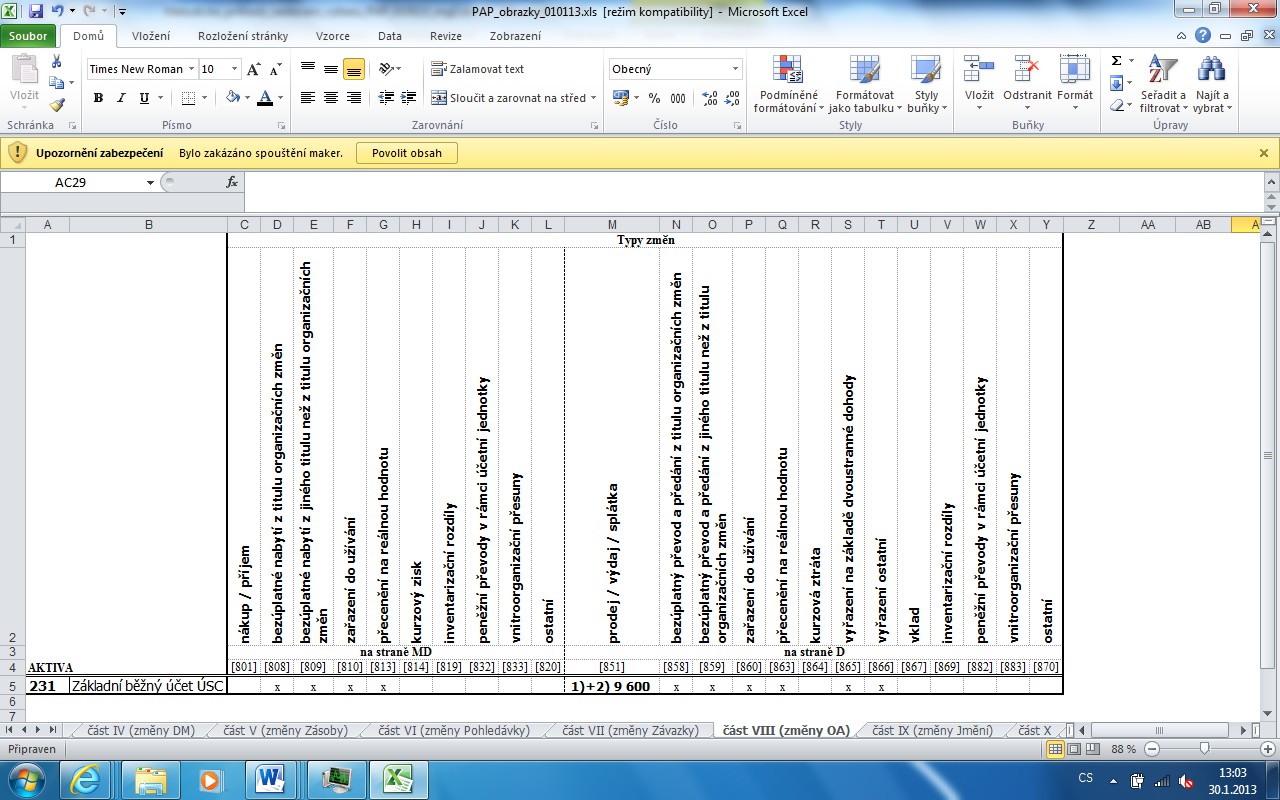Open Styly buňky gallery
This screenshot has width=1280, height=800.
pos(926,84)
